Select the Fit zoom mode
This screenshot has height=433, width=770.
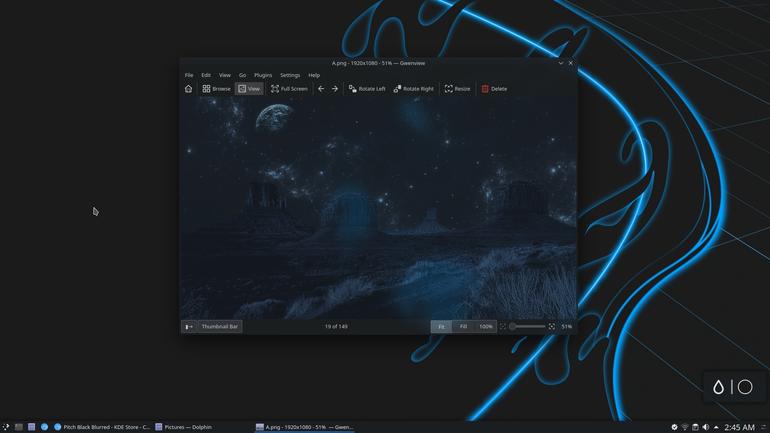441,326
